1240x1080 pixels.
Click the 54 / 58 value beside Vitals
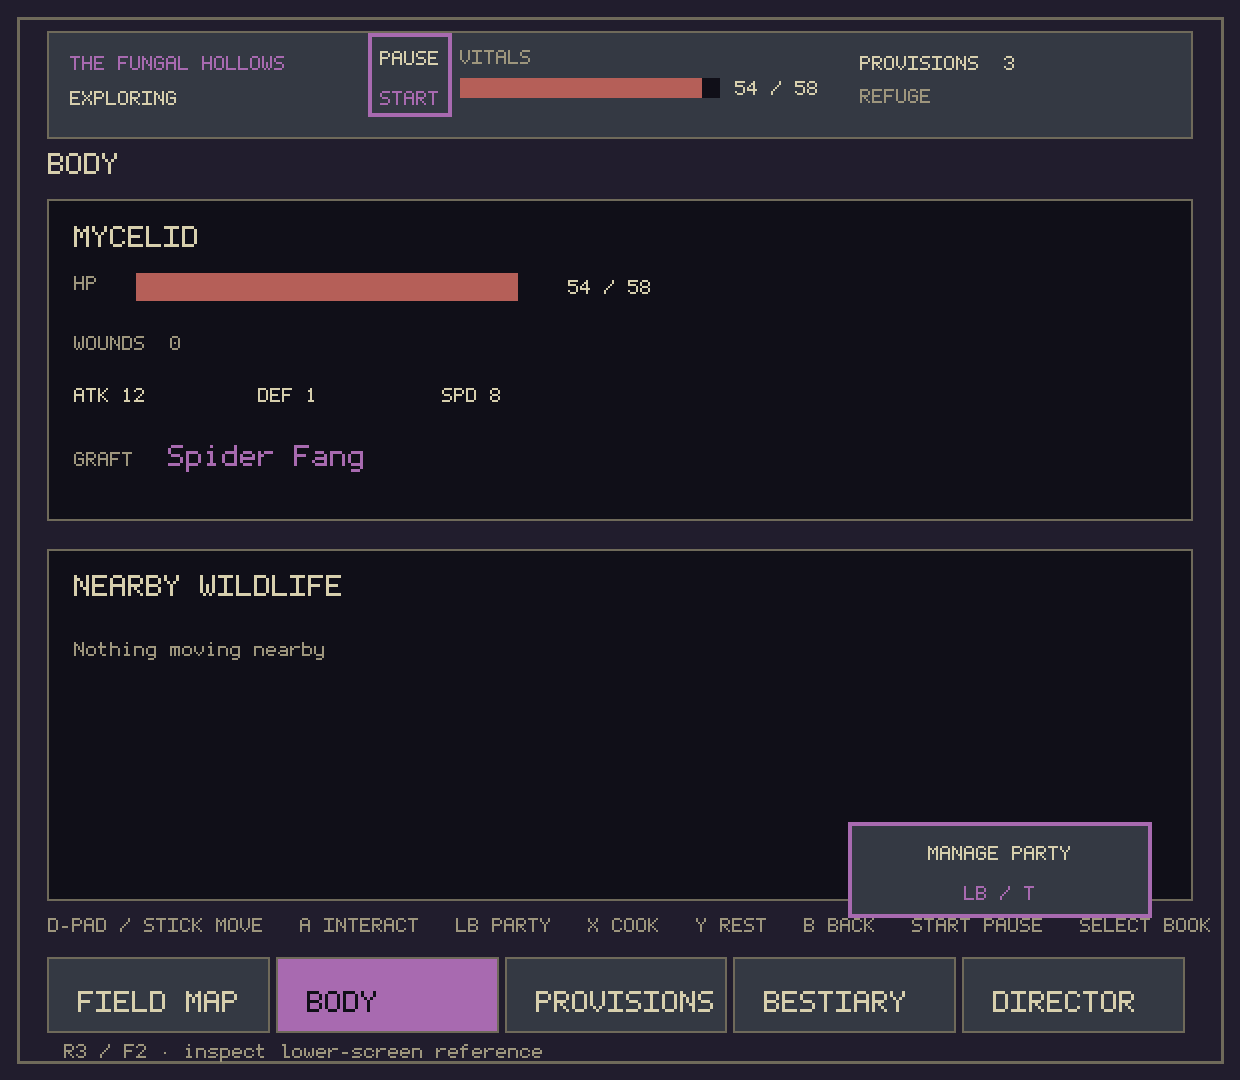pos(776,88)
